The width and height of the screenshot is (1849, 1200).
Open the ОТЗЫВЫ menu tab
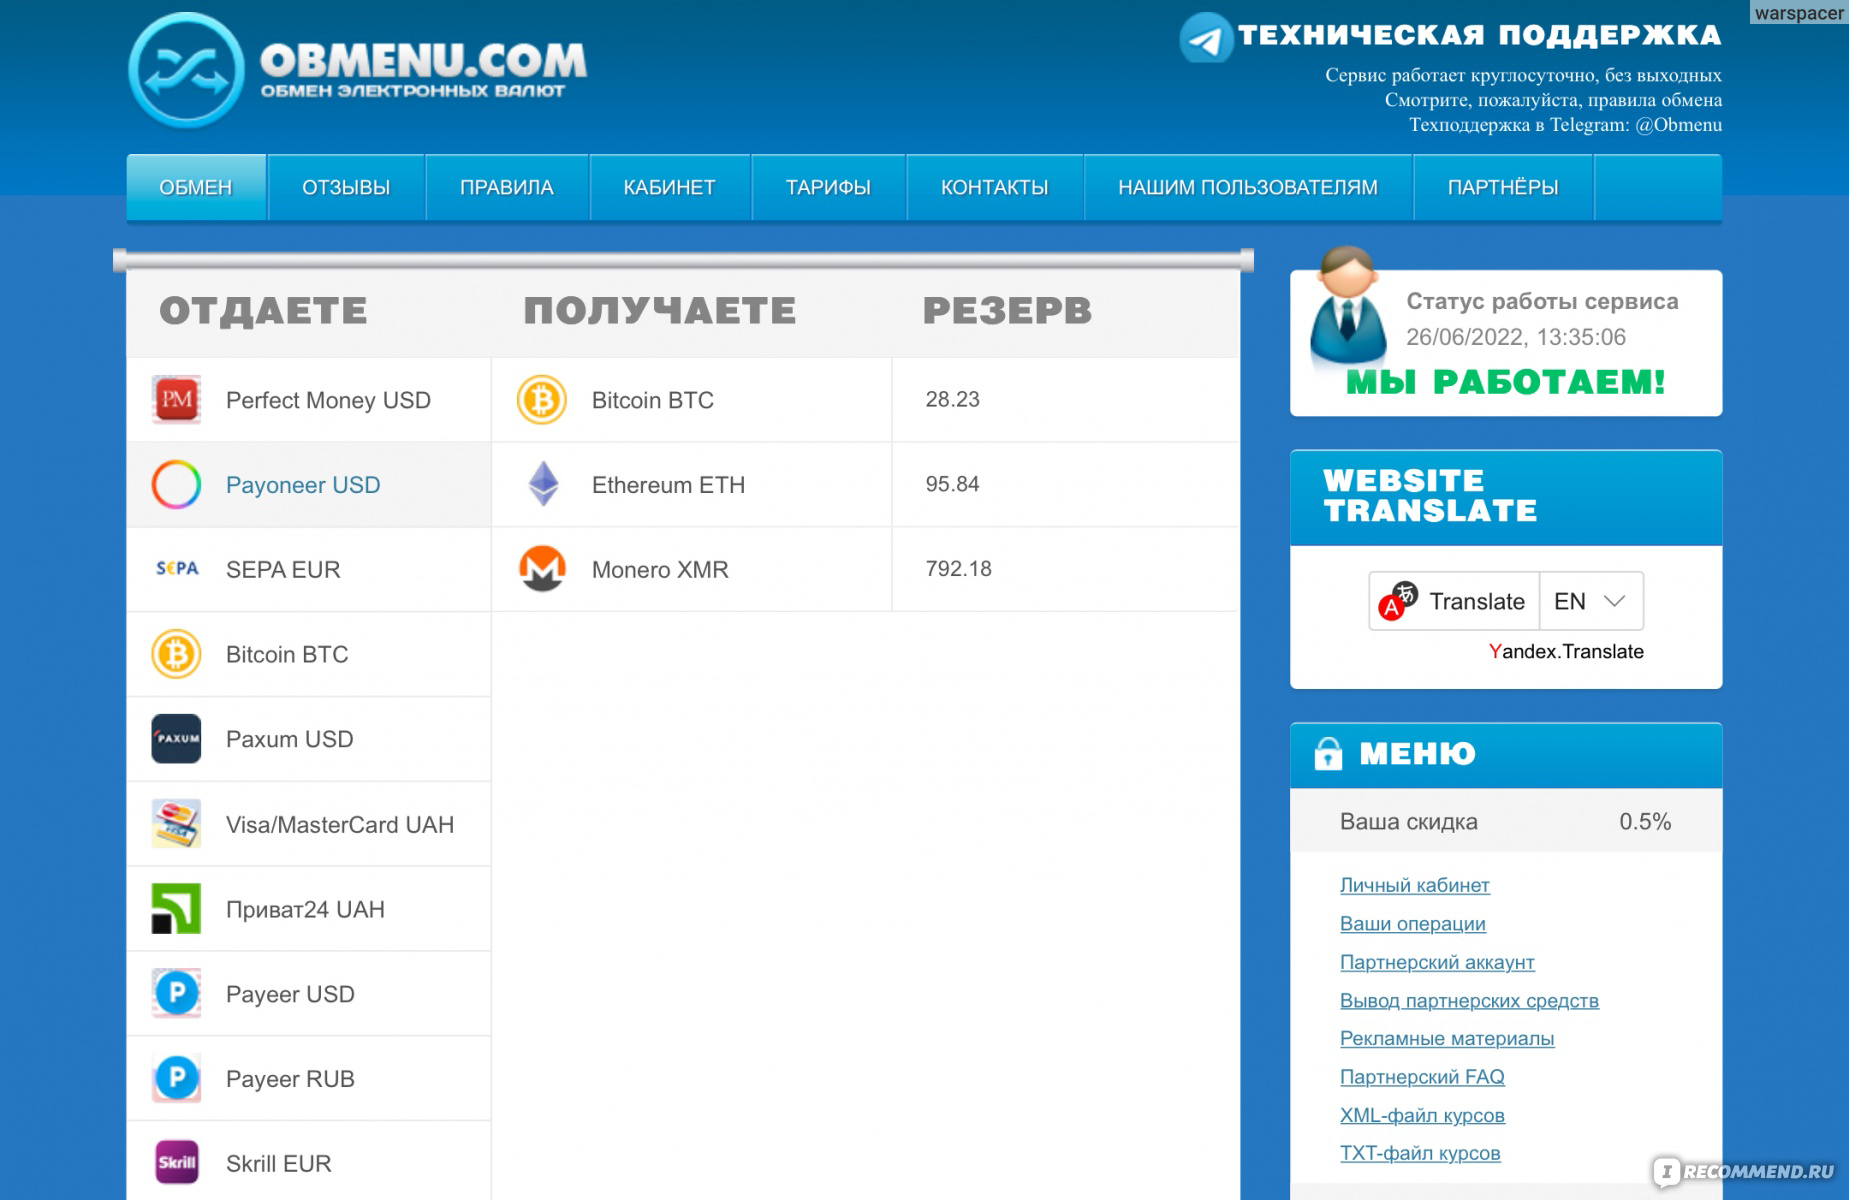[346, 187]
